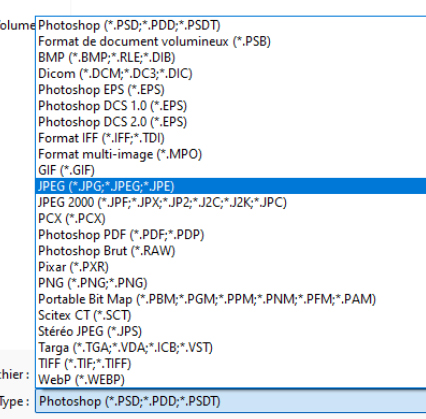Image resolution: width=426 pixels, height=419 pixels.
Task: Select the JPEG (*.JPG;*.JPEG;*.JPE) format
Action: point(231,186)
